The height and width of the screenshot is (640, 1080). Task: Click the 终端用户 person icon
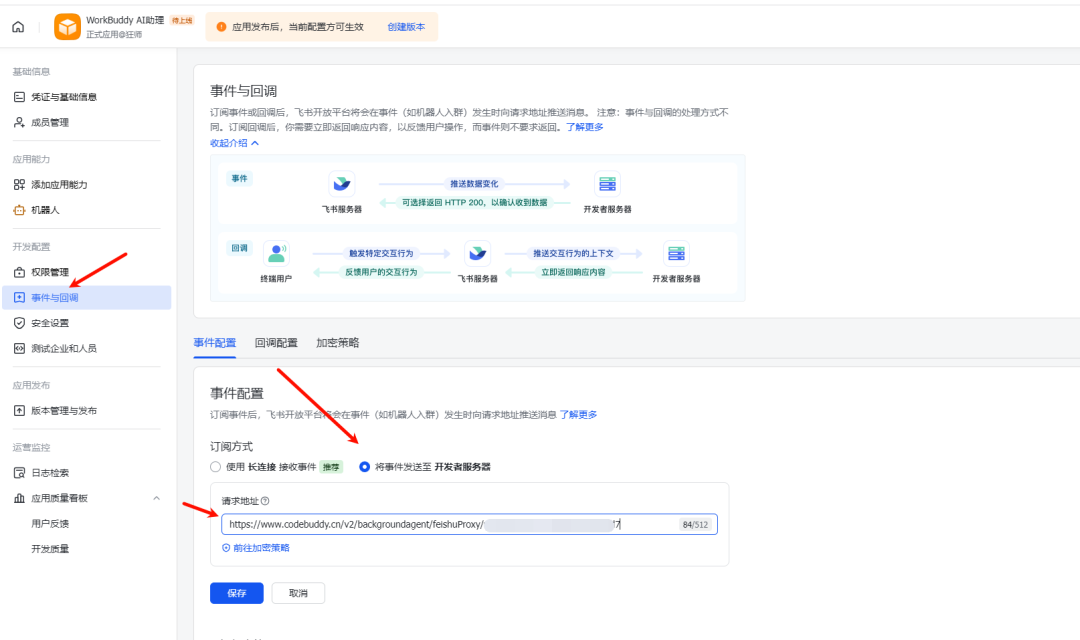(x=276, y=254)
